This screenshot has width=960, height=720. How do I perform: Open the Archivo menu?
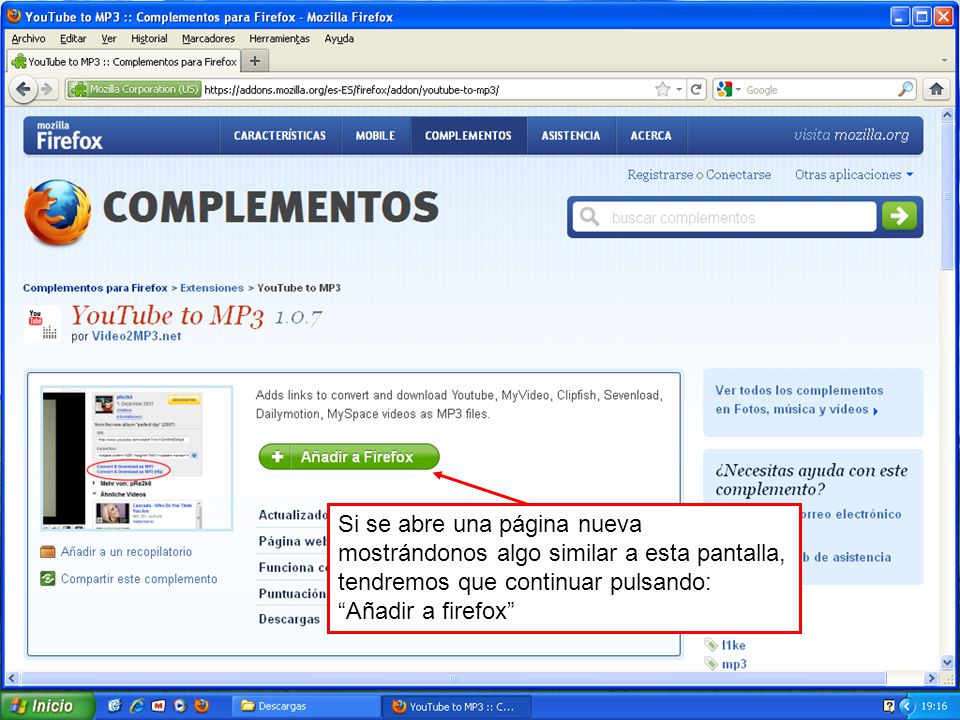28,39
